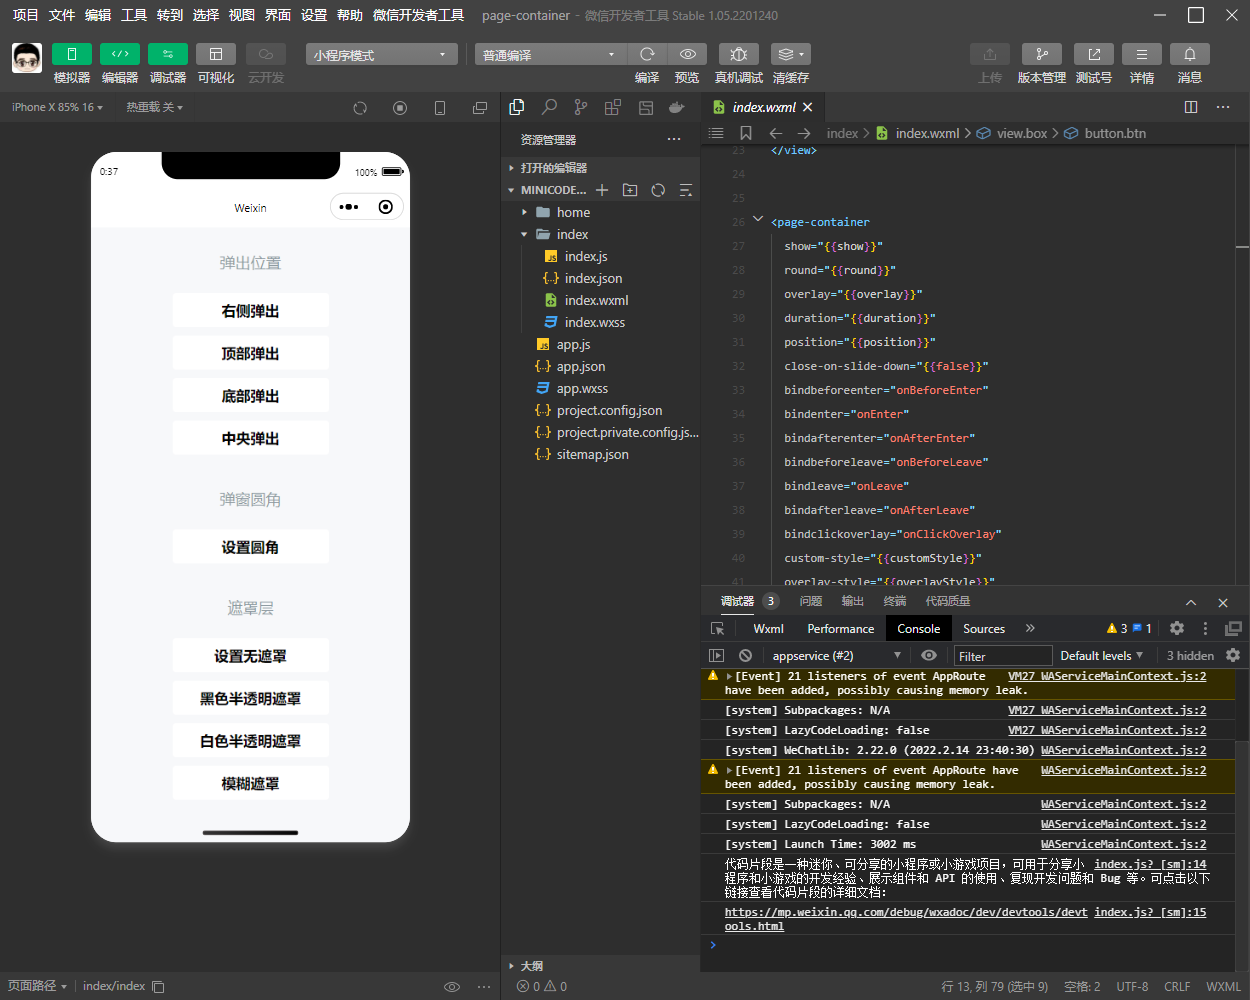
Task: Collapse the page-container code fold arrow
Action: click(x=758, y=220)
